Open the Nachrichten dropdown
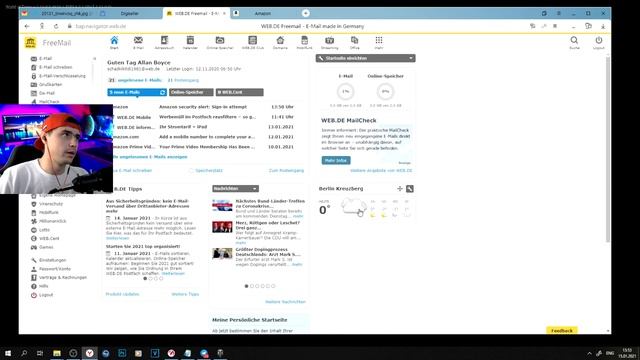Image resolution: width=640 pixels, height=360 pixels. [236, 189]
